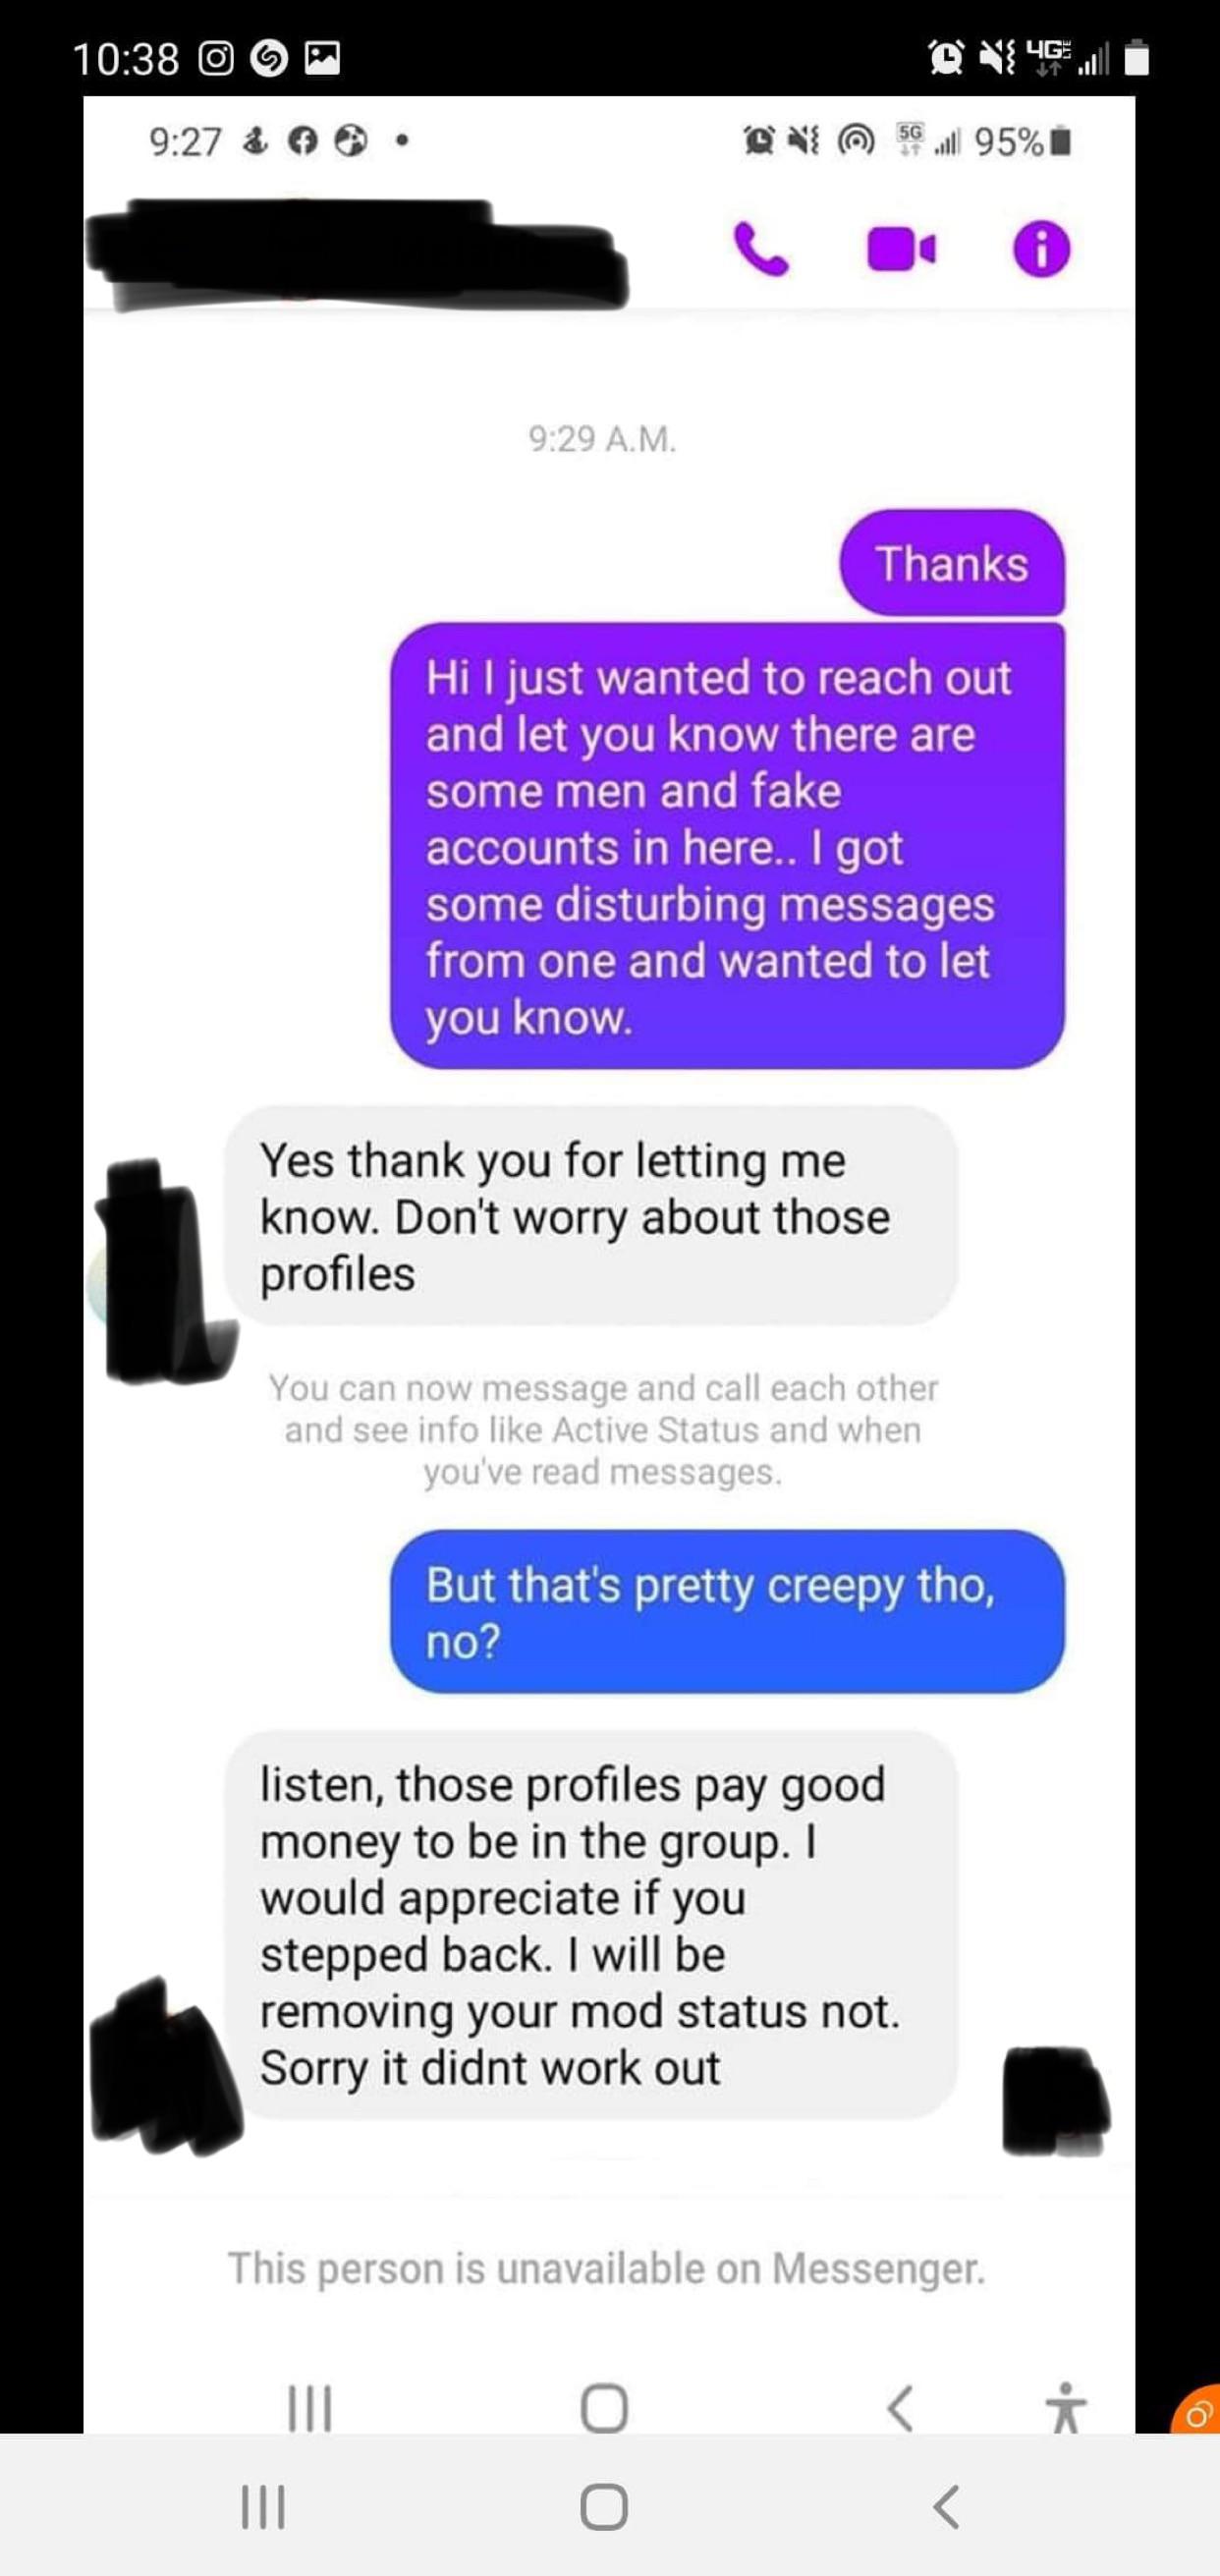Select the "listen, those profiles pay good money" message
Image resolution: width=1220 pixels, height=2576 pixels.
tap(590, 1926)
